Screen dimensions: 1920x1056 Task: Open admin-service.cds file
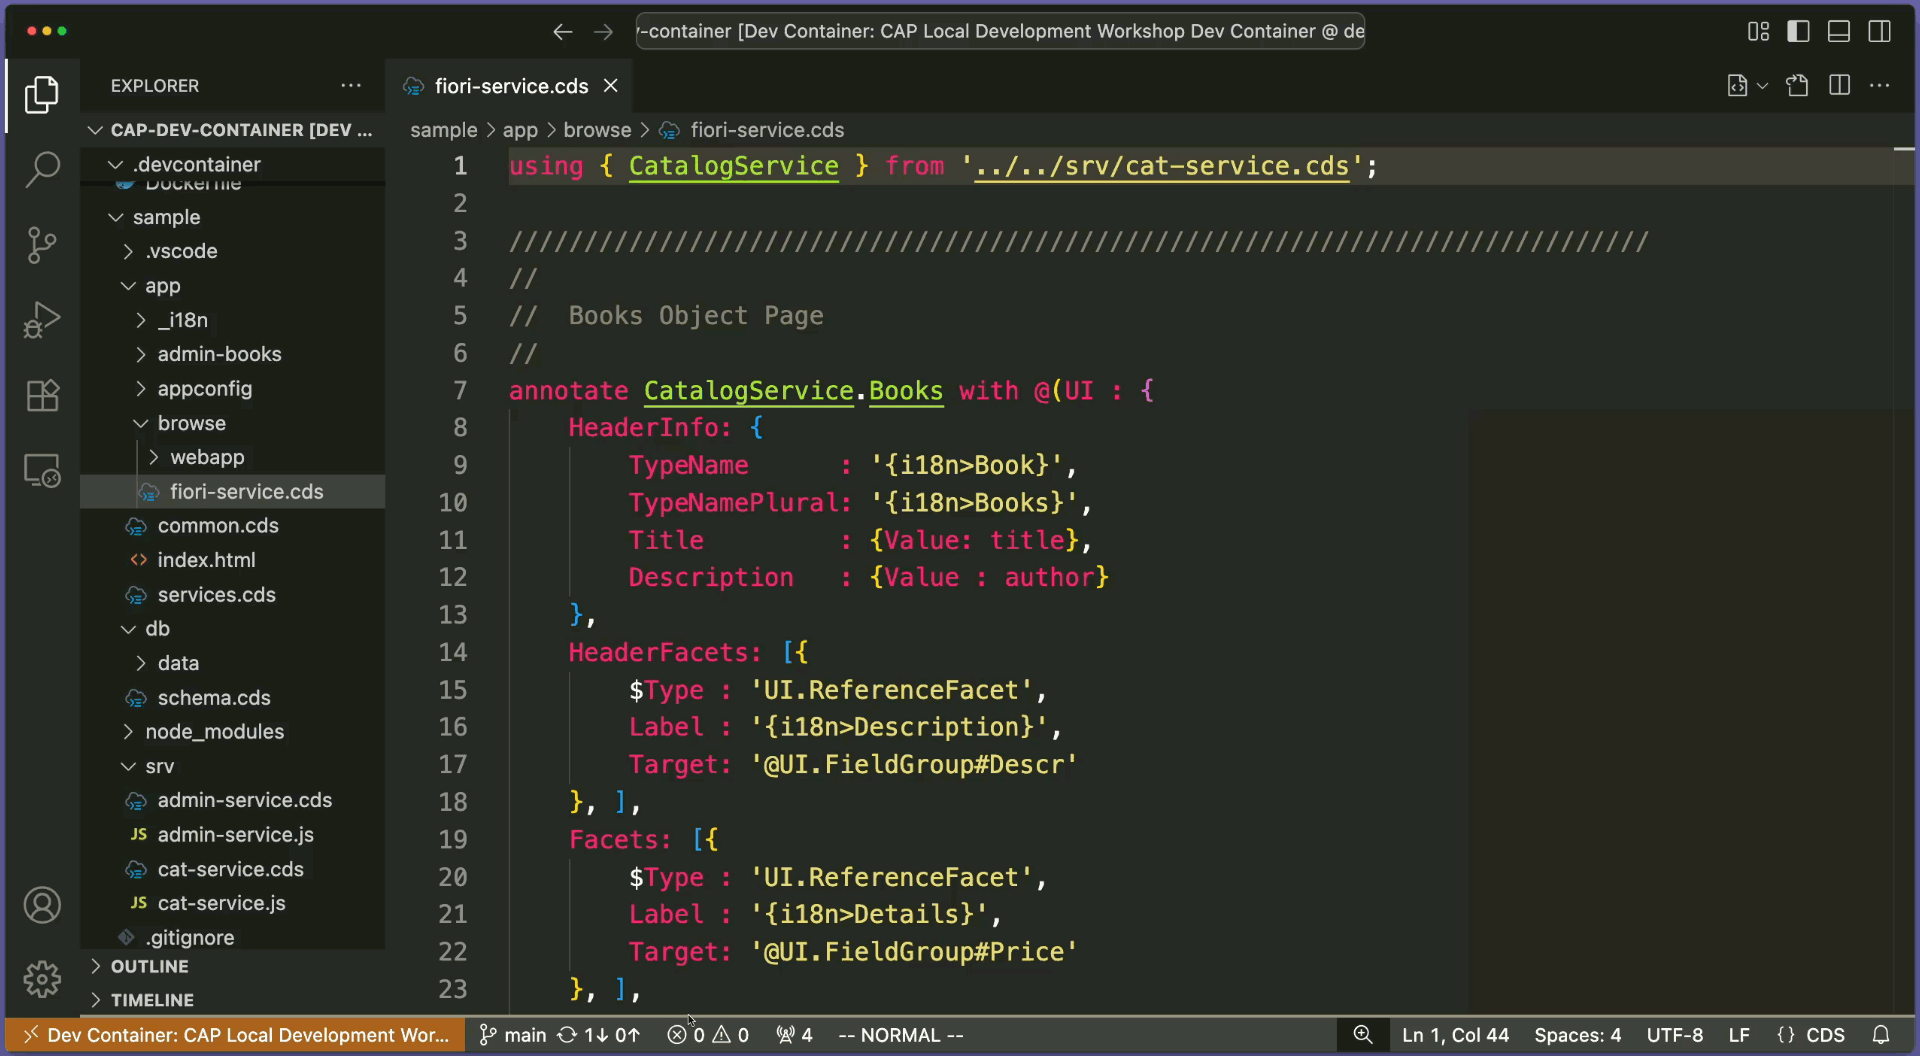[232, 801]
